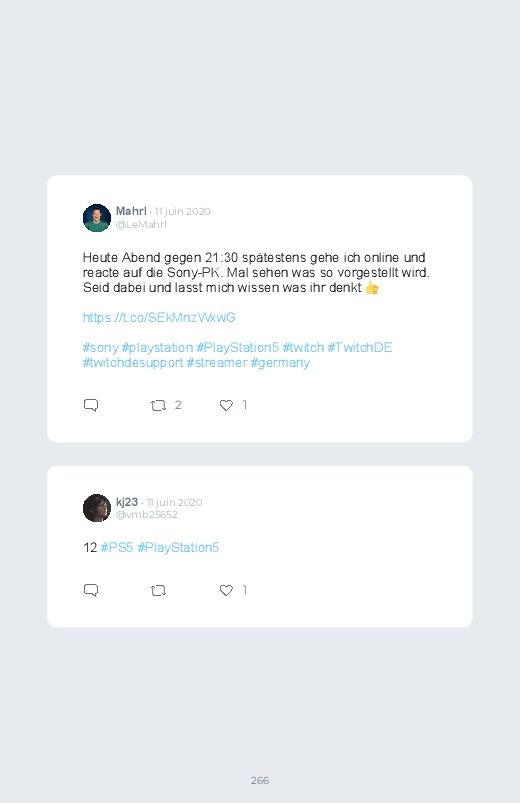Image resolution: width=520 pixels, height=803 pixels.
Task: Open the t.co/SEkMnzWxwG link
Action: point(159,318)
